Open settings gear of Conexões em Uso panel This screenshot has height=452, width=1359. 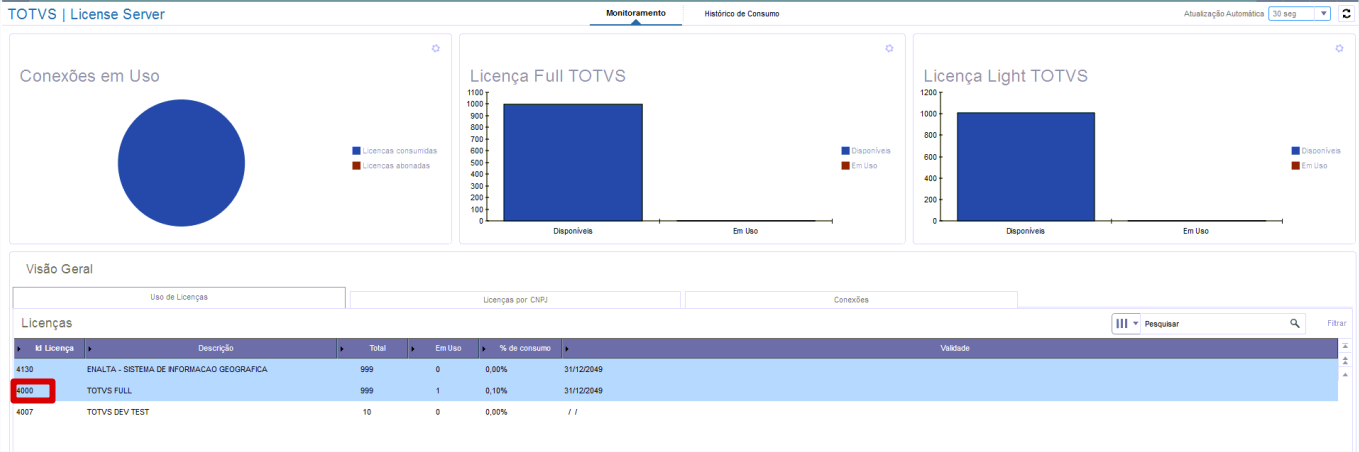[x=435, y=48]
